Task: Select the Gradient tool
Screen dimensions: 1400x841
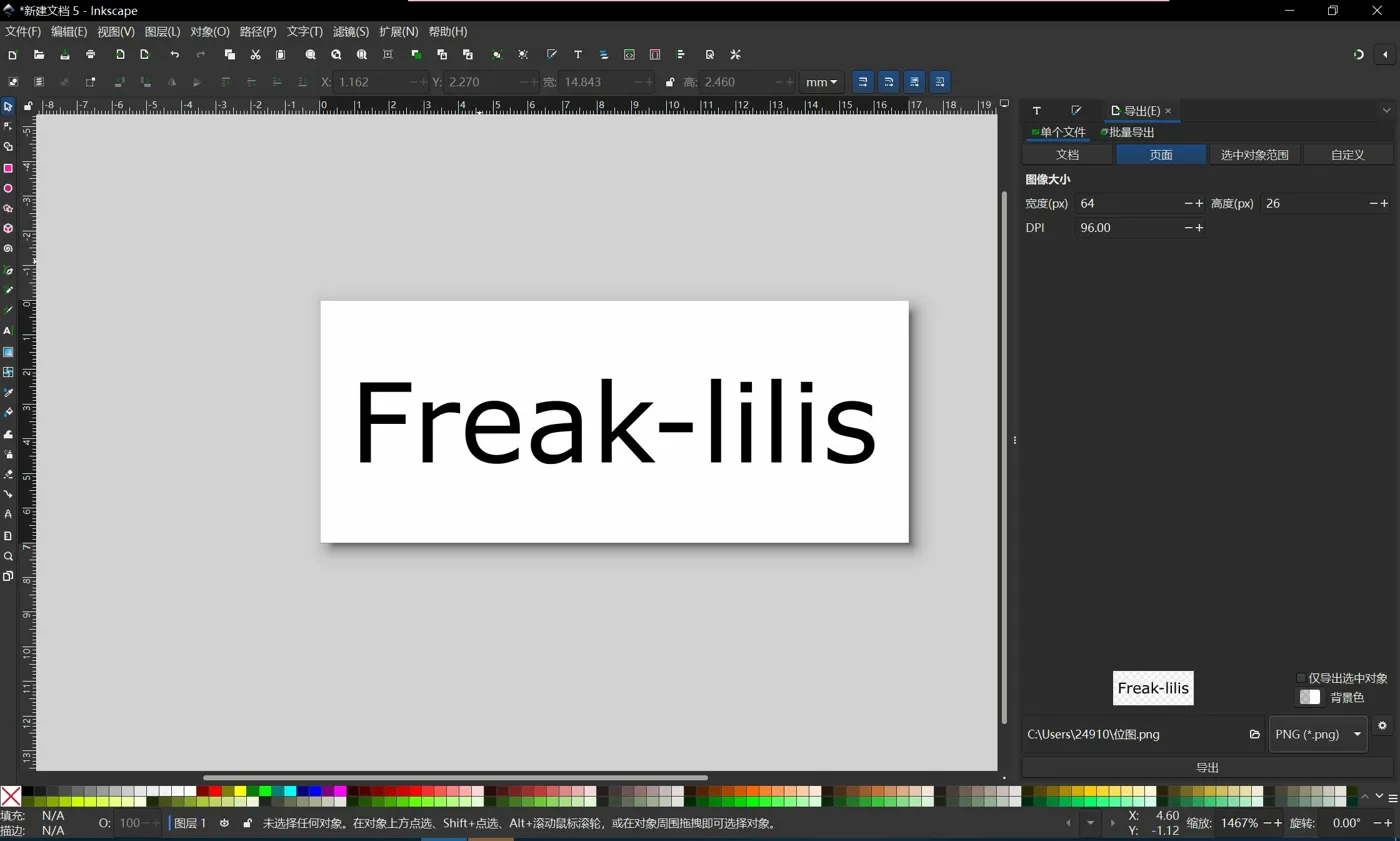Action: tap(8, 351)
